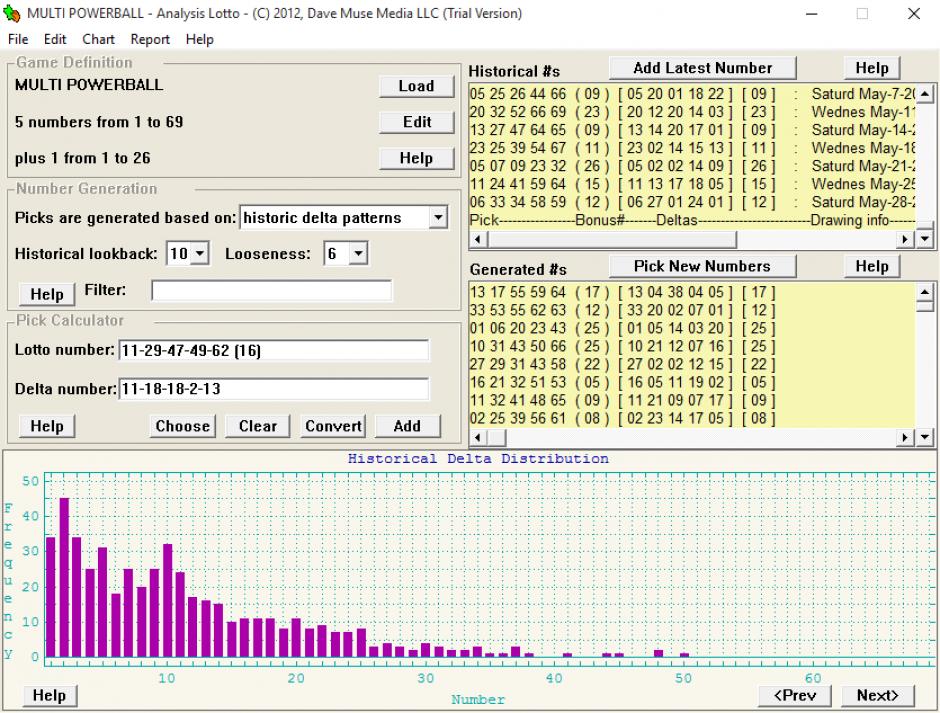Click the Generated list scroll down arrow
Image resolution: width=940 pixels, height=713 pixels.
924,437
